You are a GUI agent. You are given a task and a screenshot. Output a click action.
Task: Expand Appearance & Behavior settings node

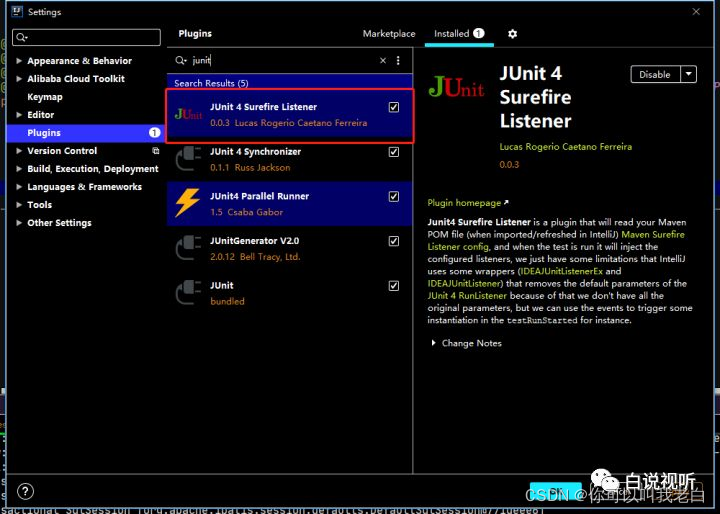coord(19,61)
